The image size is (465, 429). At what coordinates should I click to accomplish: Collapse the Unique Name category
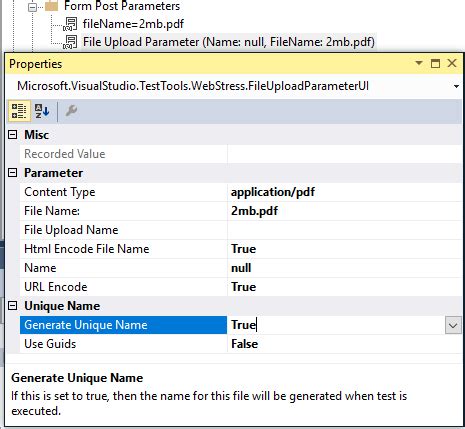[x=13, y=306]
